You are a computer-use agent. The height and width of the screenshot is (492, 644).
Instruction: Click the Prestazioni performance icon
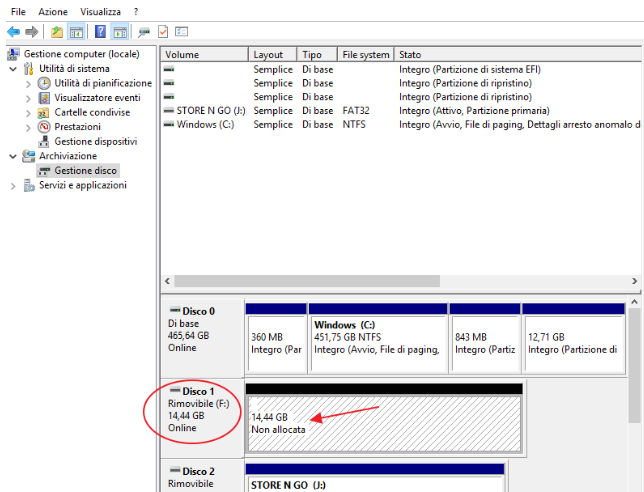pos(44,127)
